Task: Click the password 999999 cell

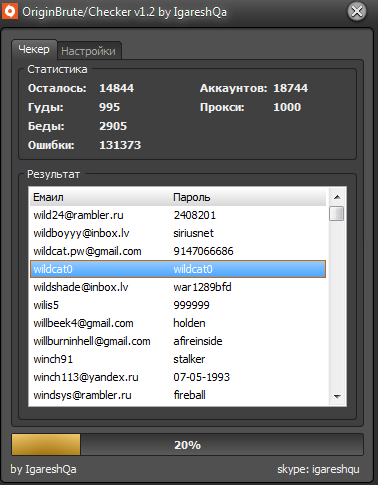Action: (191, 305)
